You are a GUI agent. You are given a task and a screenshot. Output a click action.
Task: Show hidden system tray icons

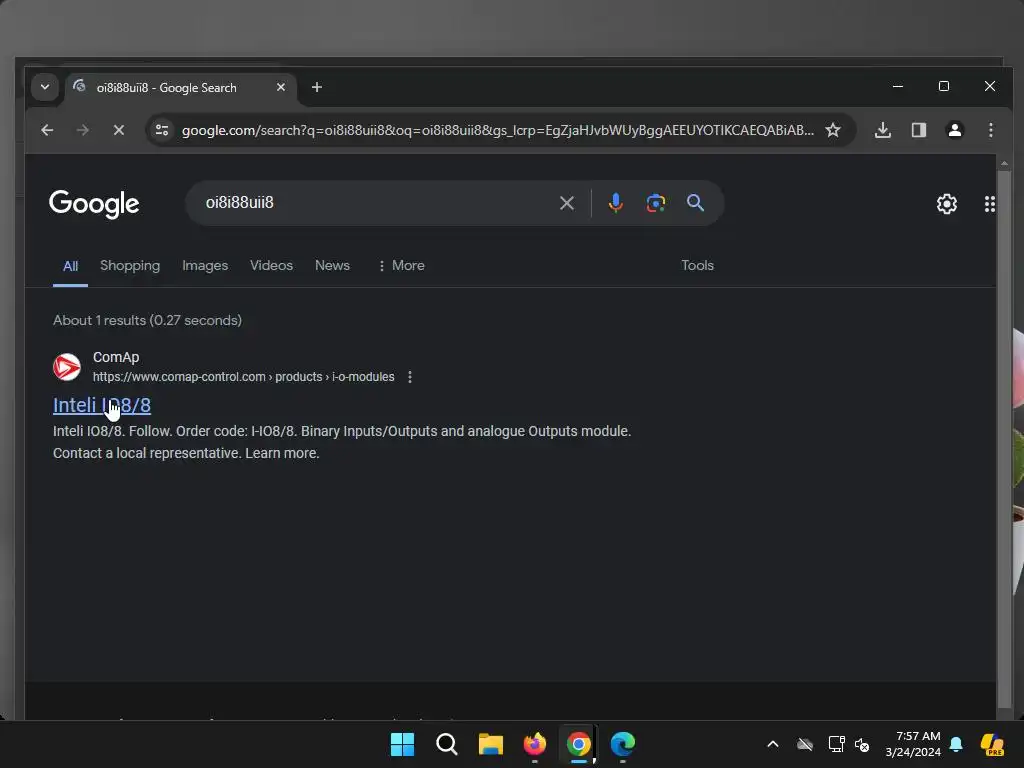tap(773, 744)
